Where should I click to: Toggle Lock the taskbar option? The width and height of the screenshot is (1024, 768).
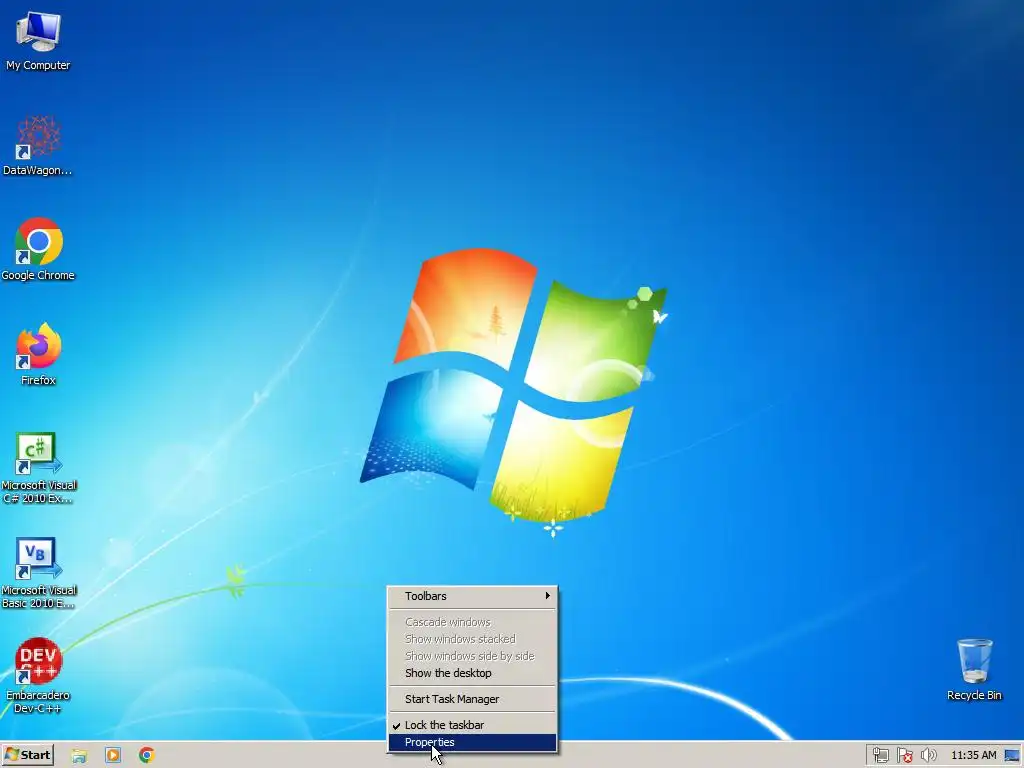click(472, 726)
